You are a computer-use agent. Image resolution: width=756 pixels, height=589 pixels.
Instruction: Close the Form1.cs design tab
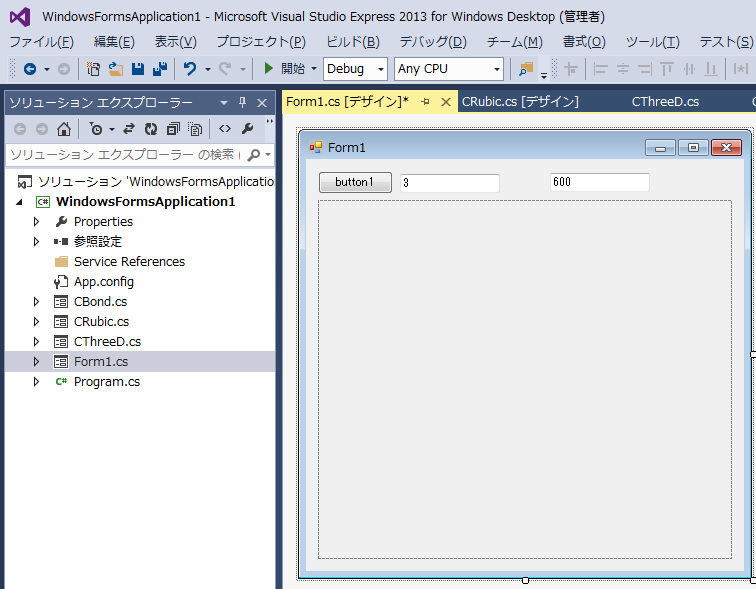click(446, 102)
